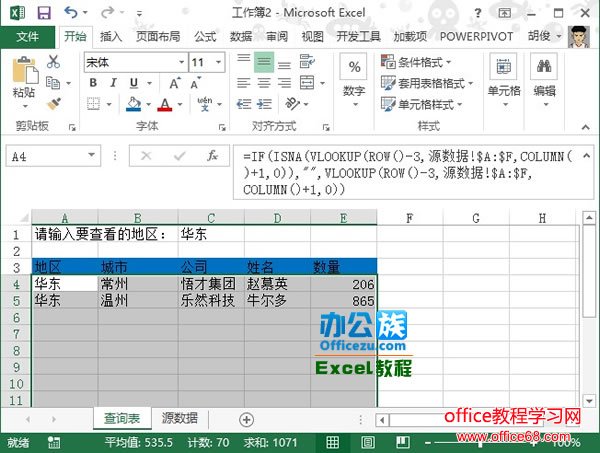Viewport: 600px width, 453px height.
Task: Toggle italic formatting
Action: click(113, 83)
